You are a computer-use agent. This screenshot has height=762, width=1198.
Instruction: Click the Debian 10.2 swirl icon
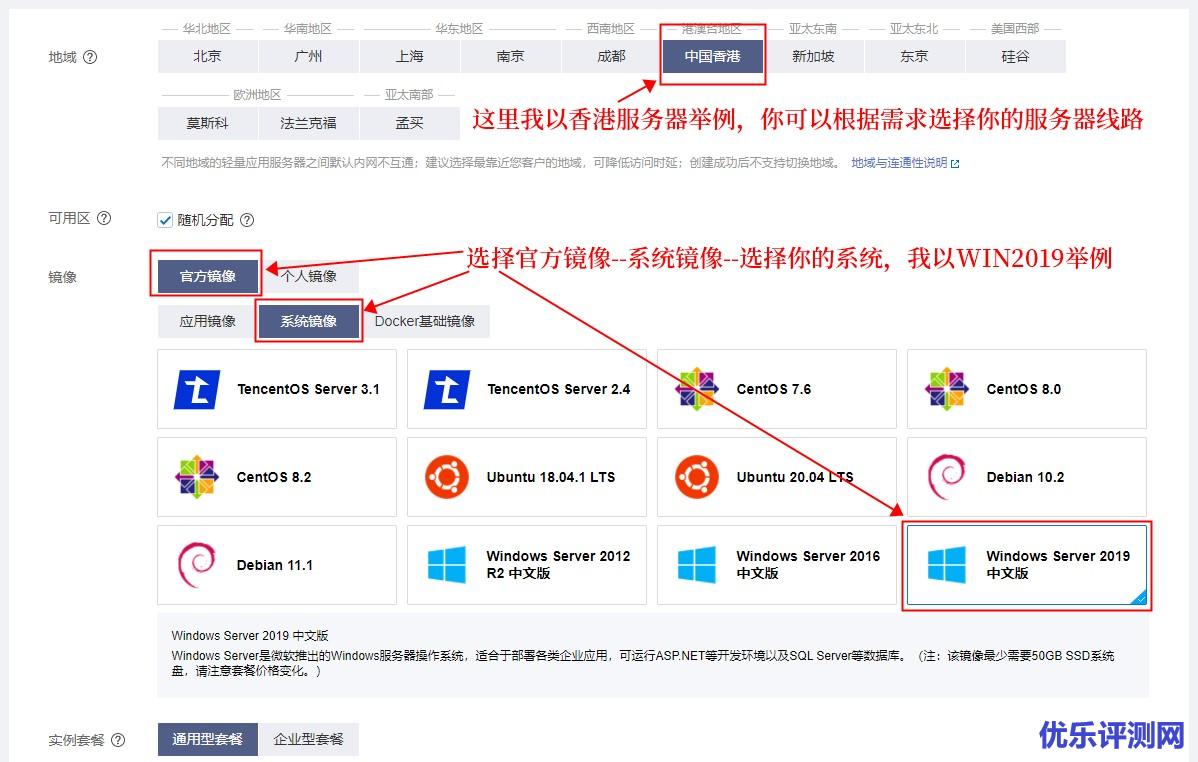click(947, 477)
